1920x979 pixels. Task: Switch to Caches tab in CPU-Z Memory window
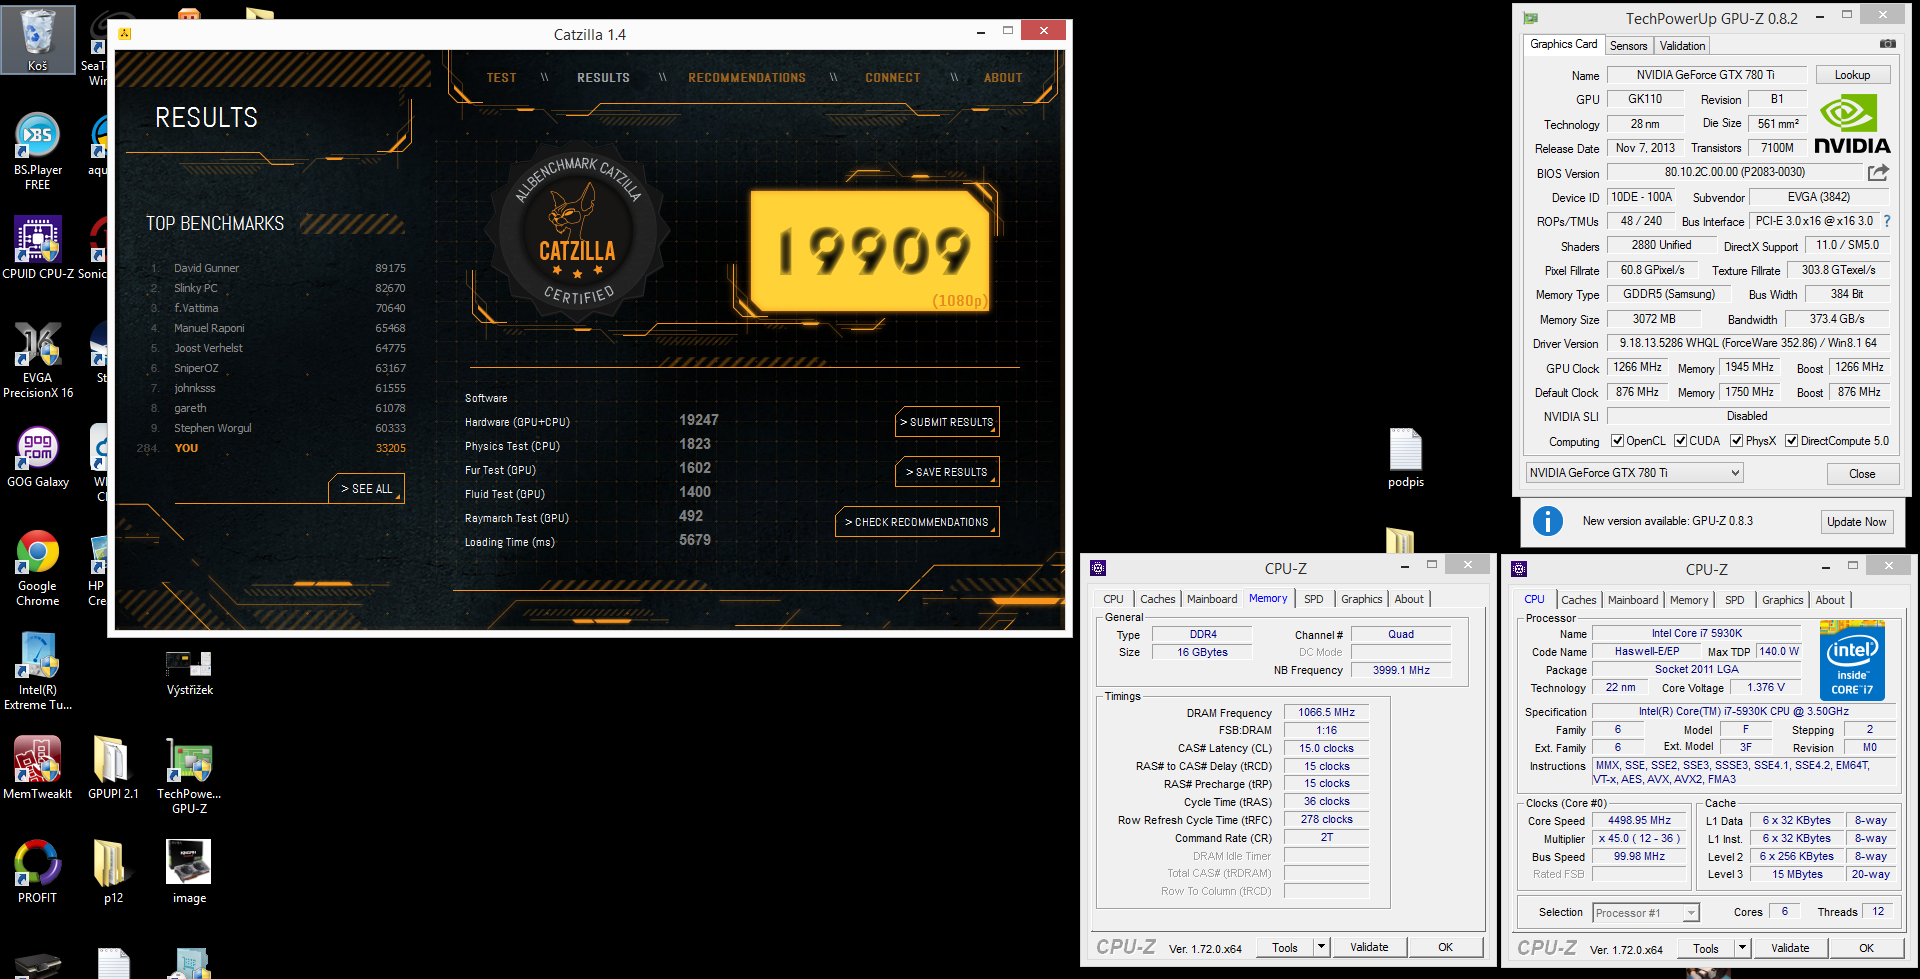[1158, 599]
